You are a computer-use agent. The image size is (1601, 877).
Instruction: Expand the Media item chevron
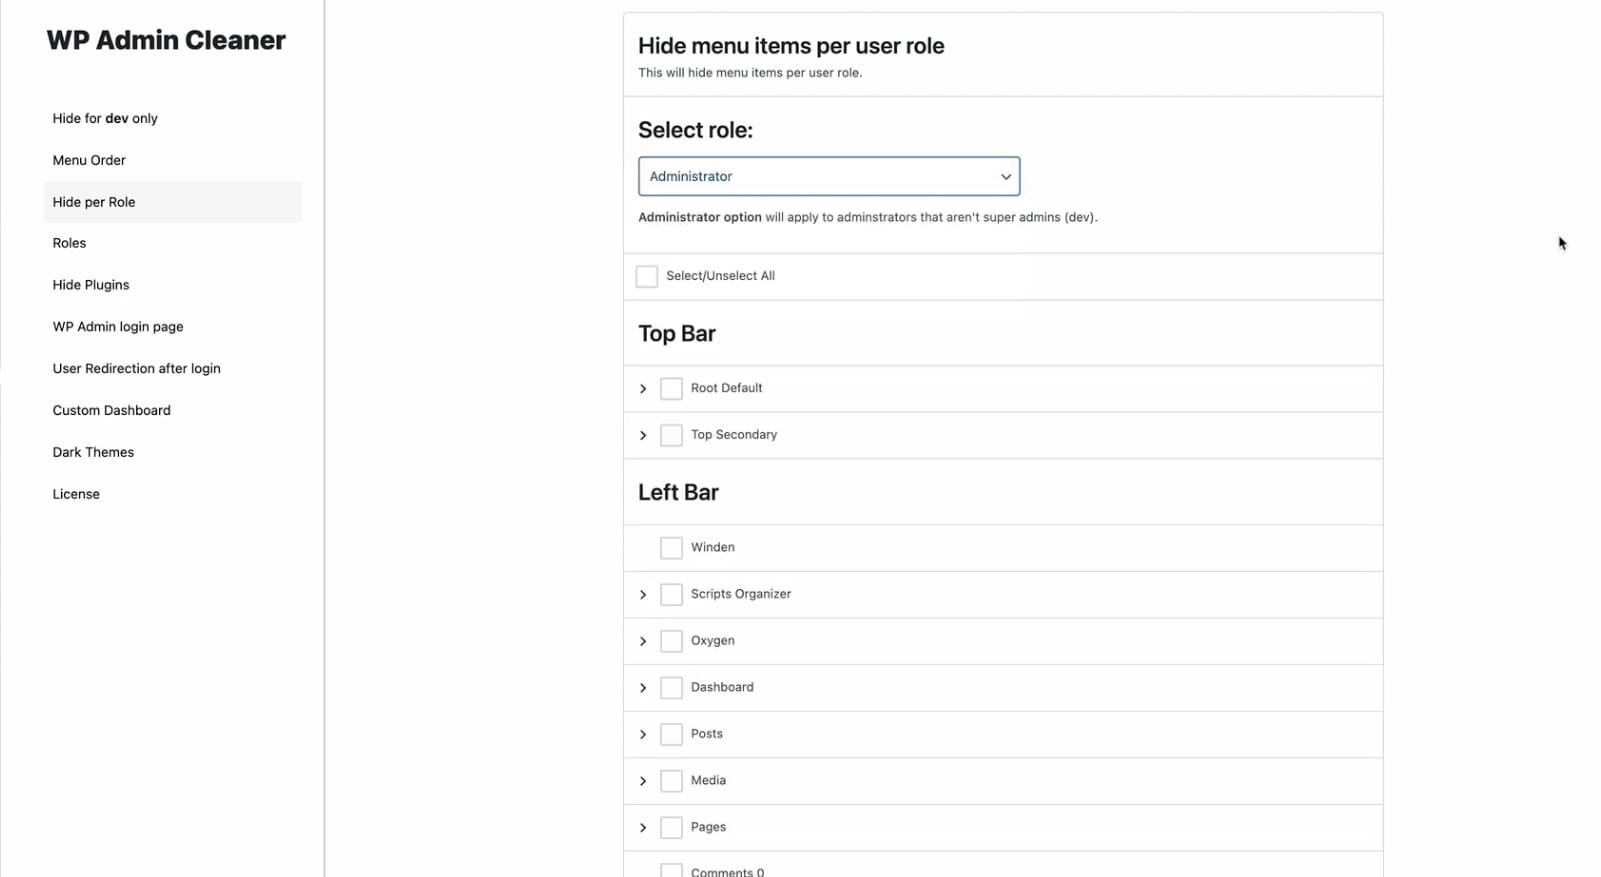point(643,780)
